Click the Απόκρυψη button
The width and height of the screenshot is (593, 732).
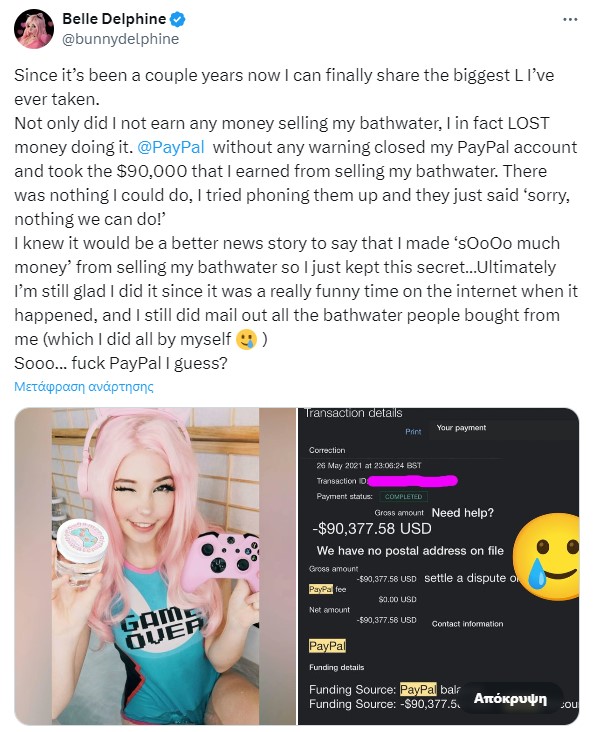pyautogui.click(x=510, y=698)
